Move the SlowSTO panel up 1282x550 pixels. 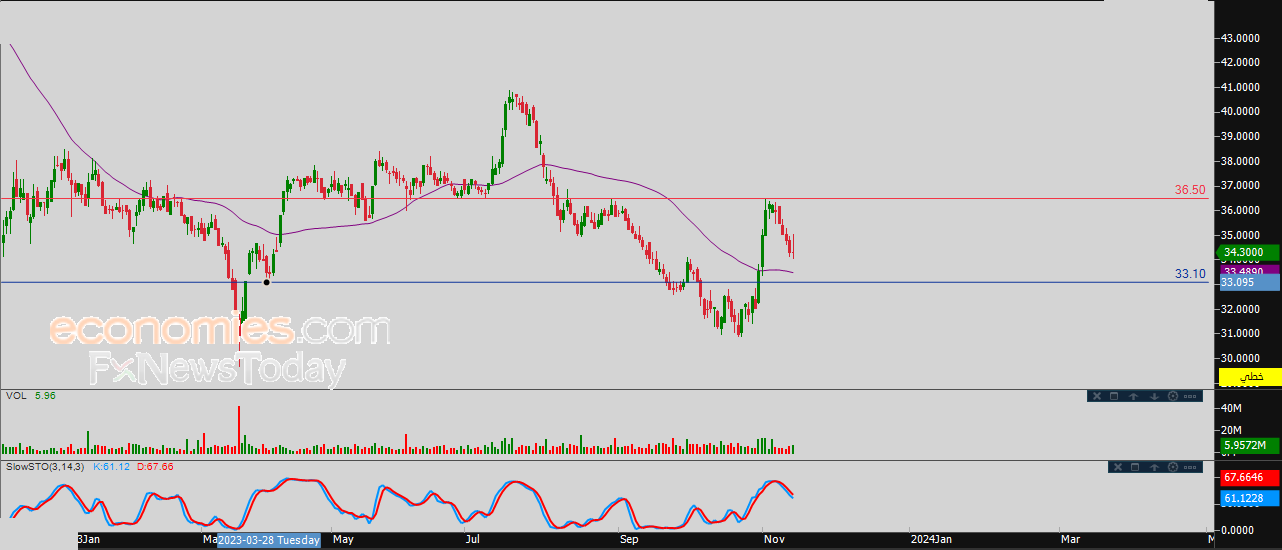pyautogui.click(x=1154, y=467)
